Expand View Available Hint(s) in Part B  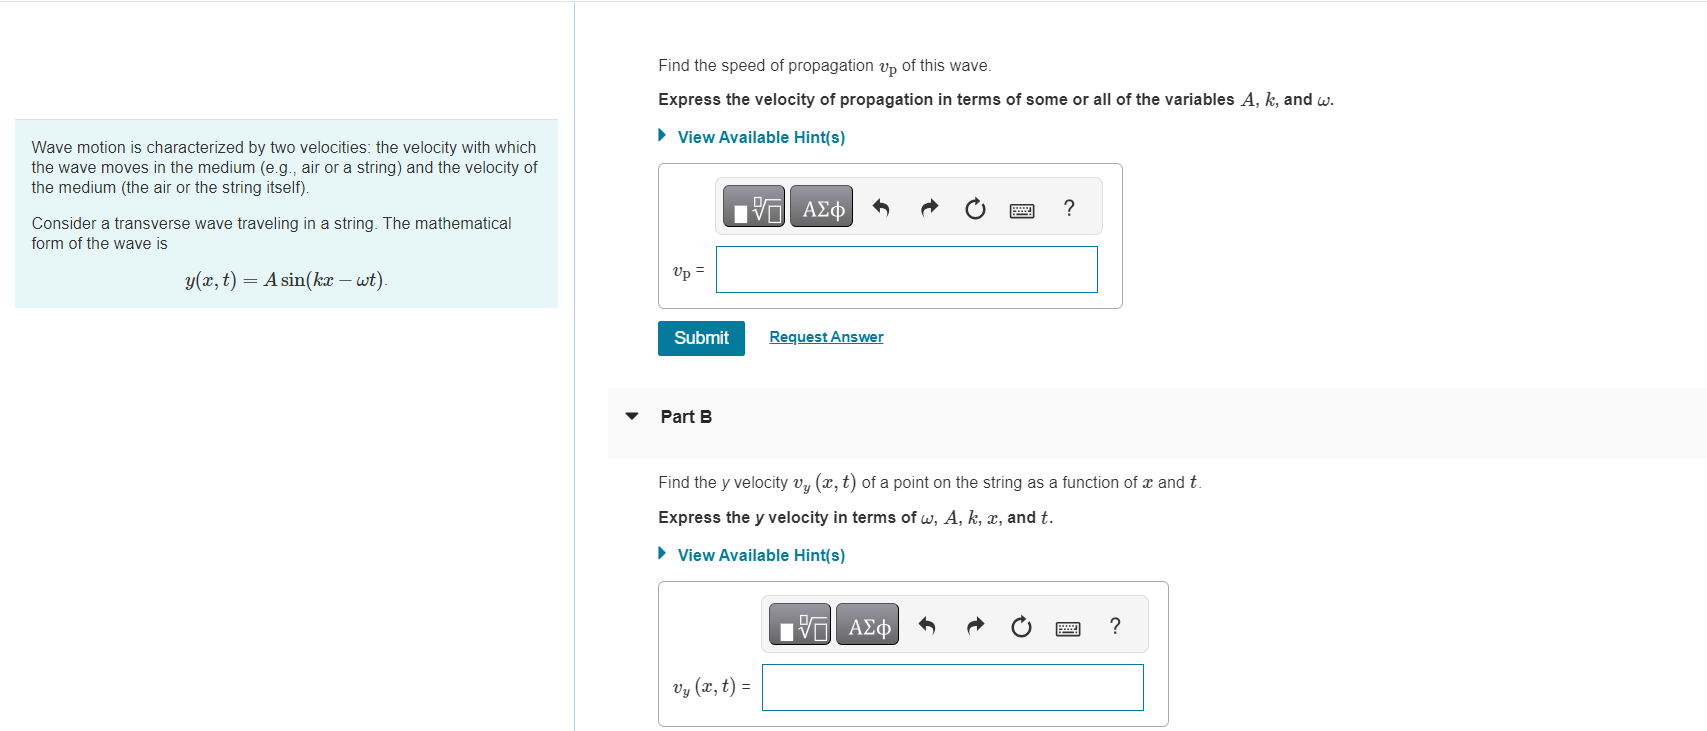click(x=760, y=555)
